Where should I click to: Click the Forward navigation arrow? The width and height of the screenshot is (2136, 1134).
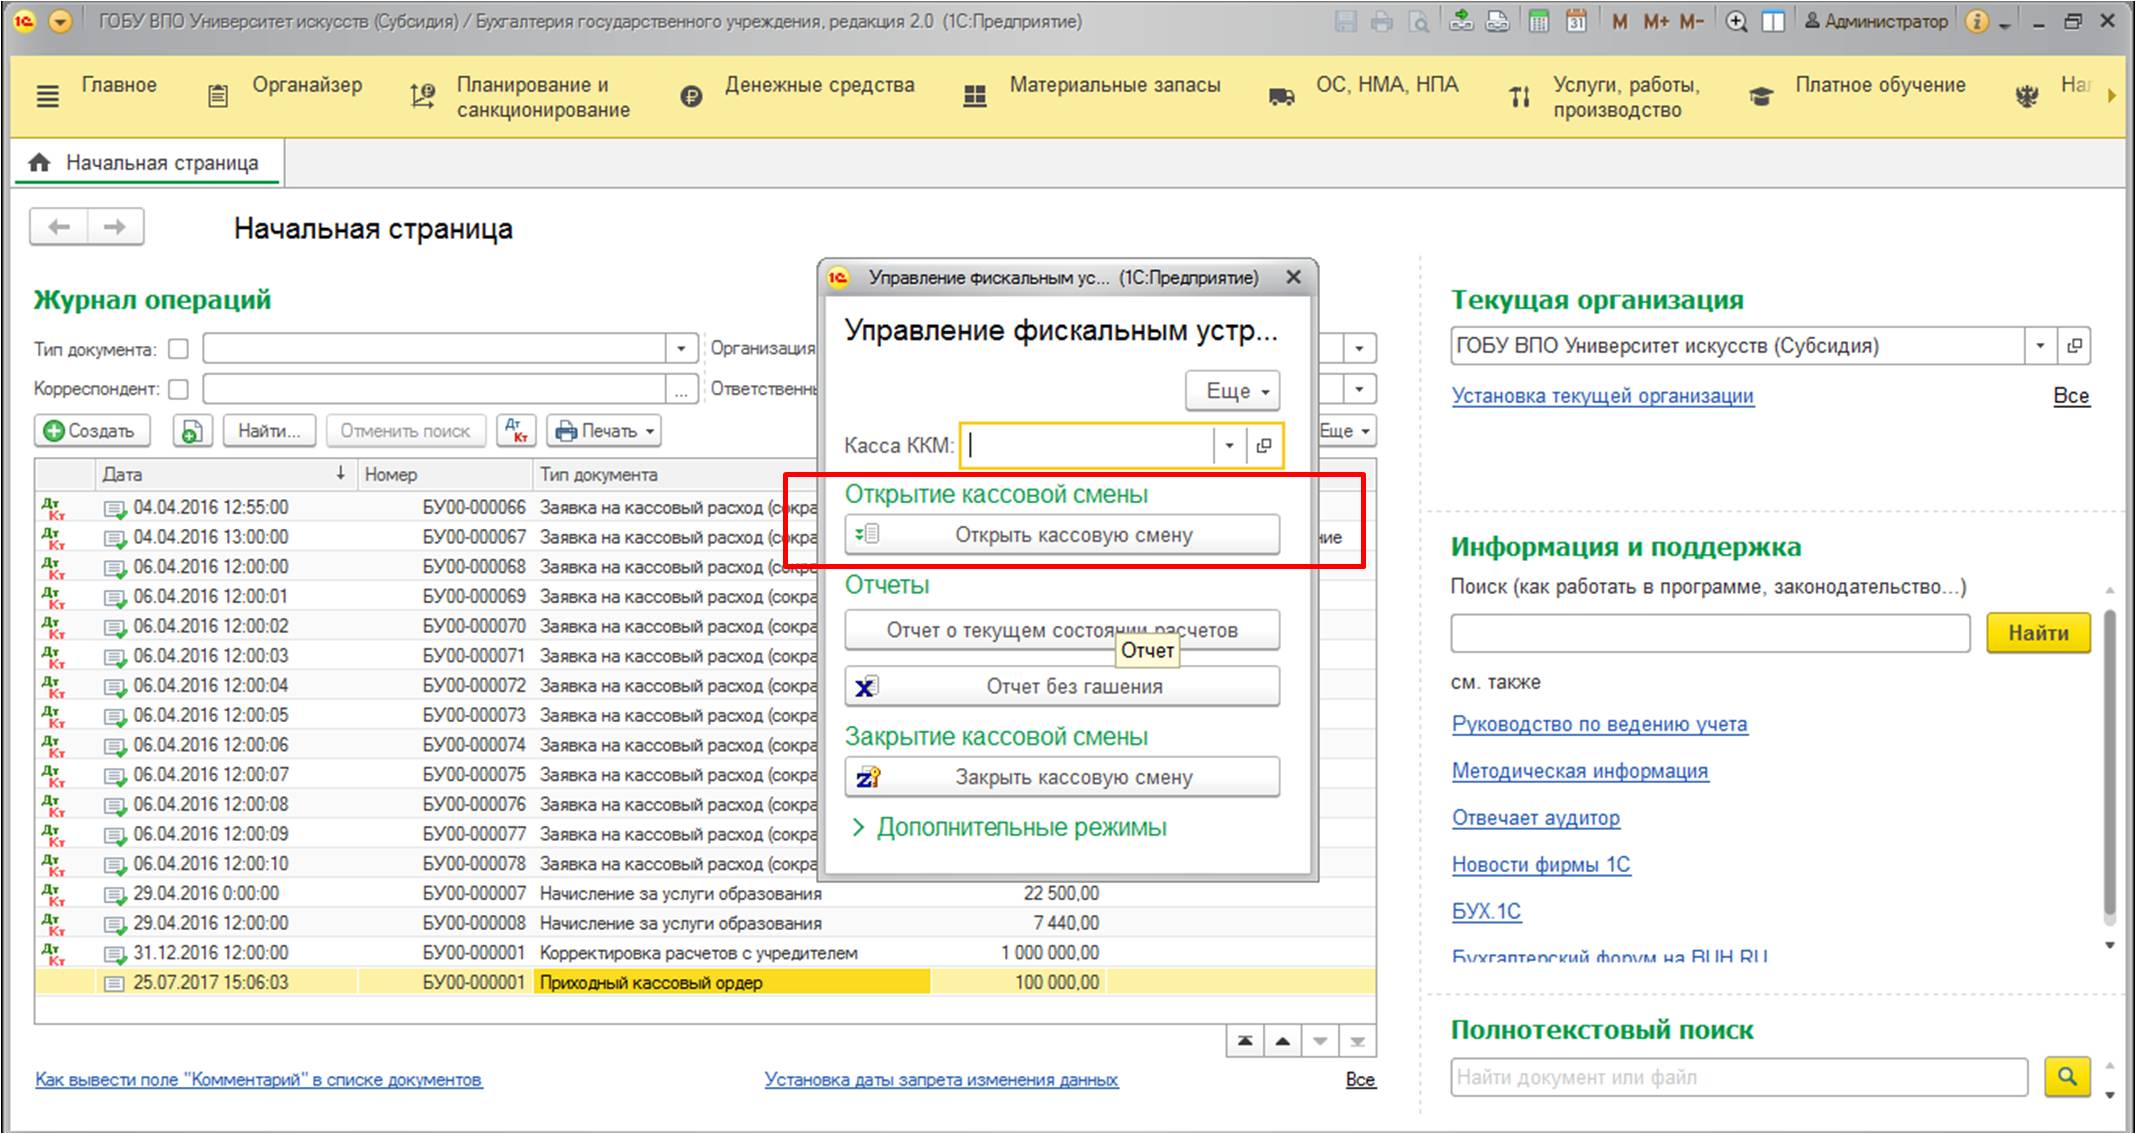(x=115, y=227)
